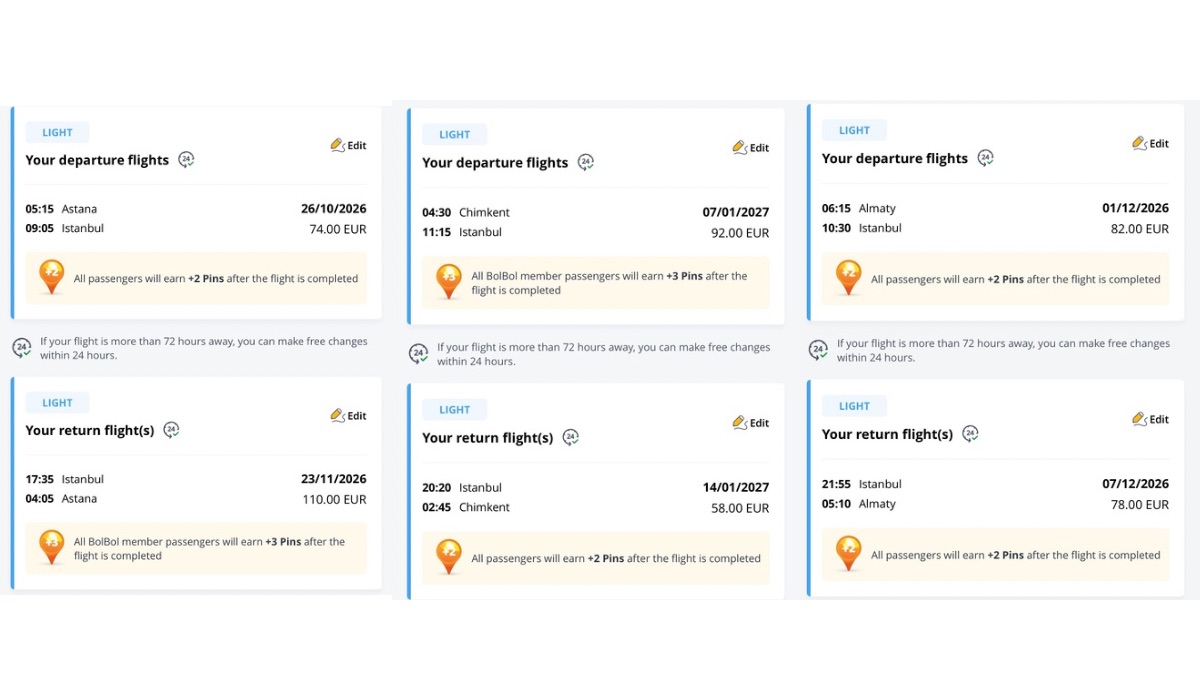Viewport: 1200px width, 700px height.
Task: Edit the Almaty to Istanbul departure flight
Action: pos(1150,143)
